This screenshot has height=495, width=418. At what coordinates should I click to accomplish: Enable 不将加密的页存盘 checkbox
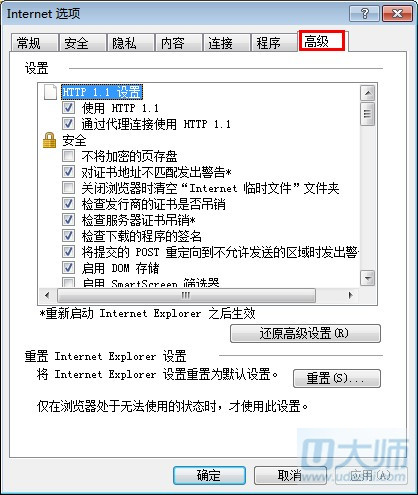click(68, 156)
